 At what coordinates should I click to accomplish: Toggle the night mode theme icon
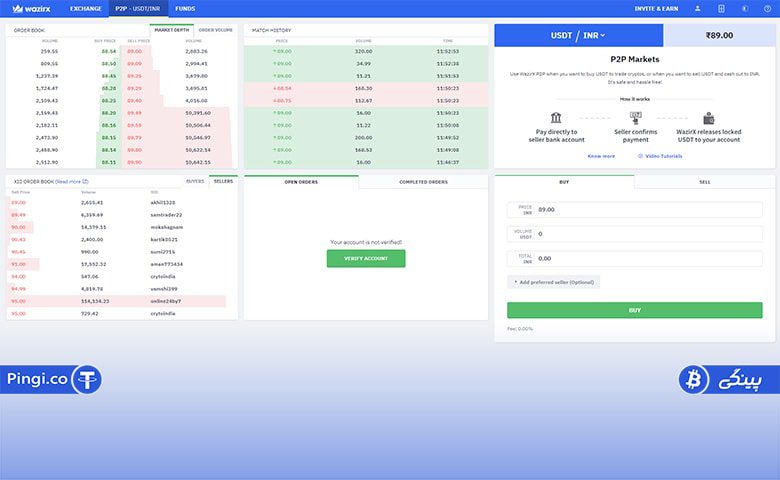[x=745, y=8]
